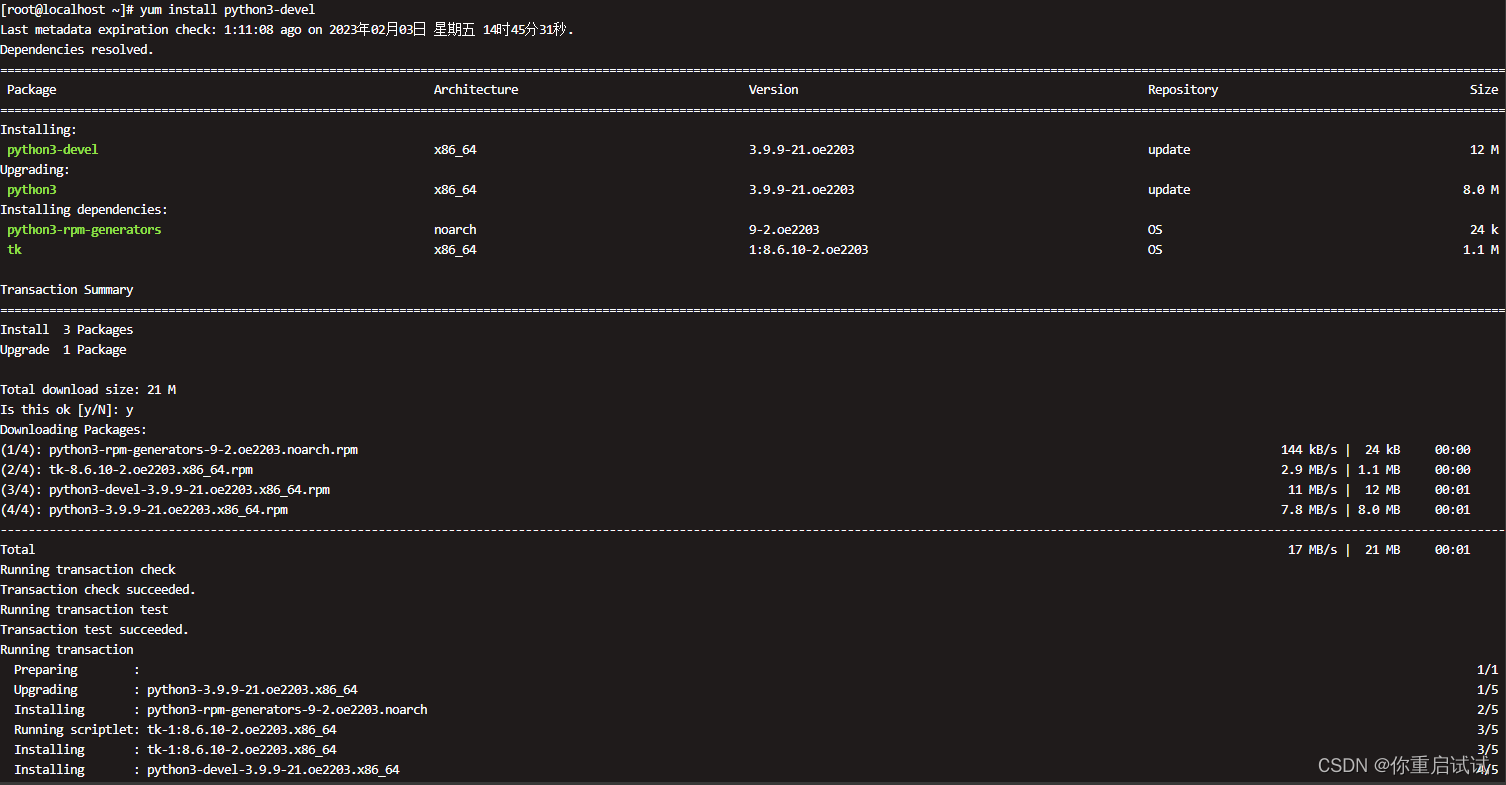
Task: Select the update repository label for python3-devel
Action: point(1169,149)
